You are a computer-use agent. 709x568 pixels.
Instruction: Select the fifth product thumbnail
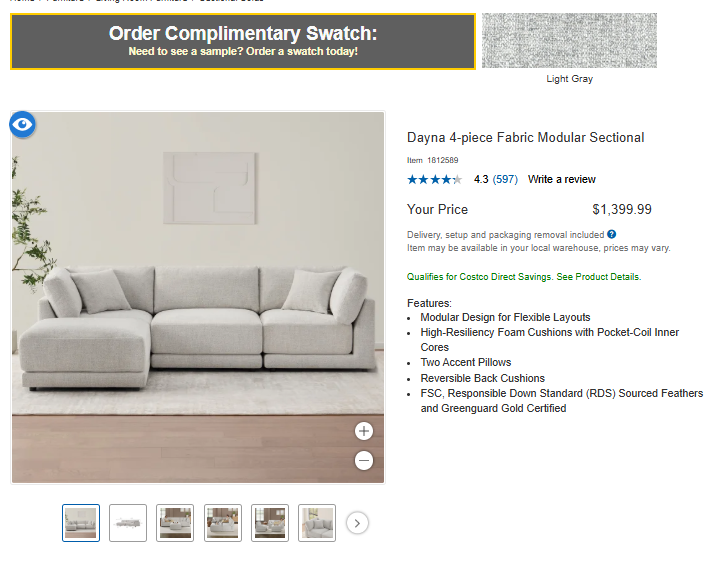(270, 523)
